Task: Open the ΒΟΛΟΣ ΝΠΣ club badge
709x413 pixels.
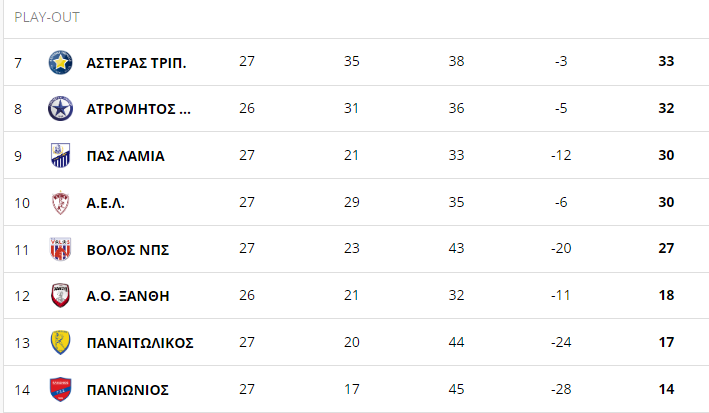Action: [x=61, y=249]
